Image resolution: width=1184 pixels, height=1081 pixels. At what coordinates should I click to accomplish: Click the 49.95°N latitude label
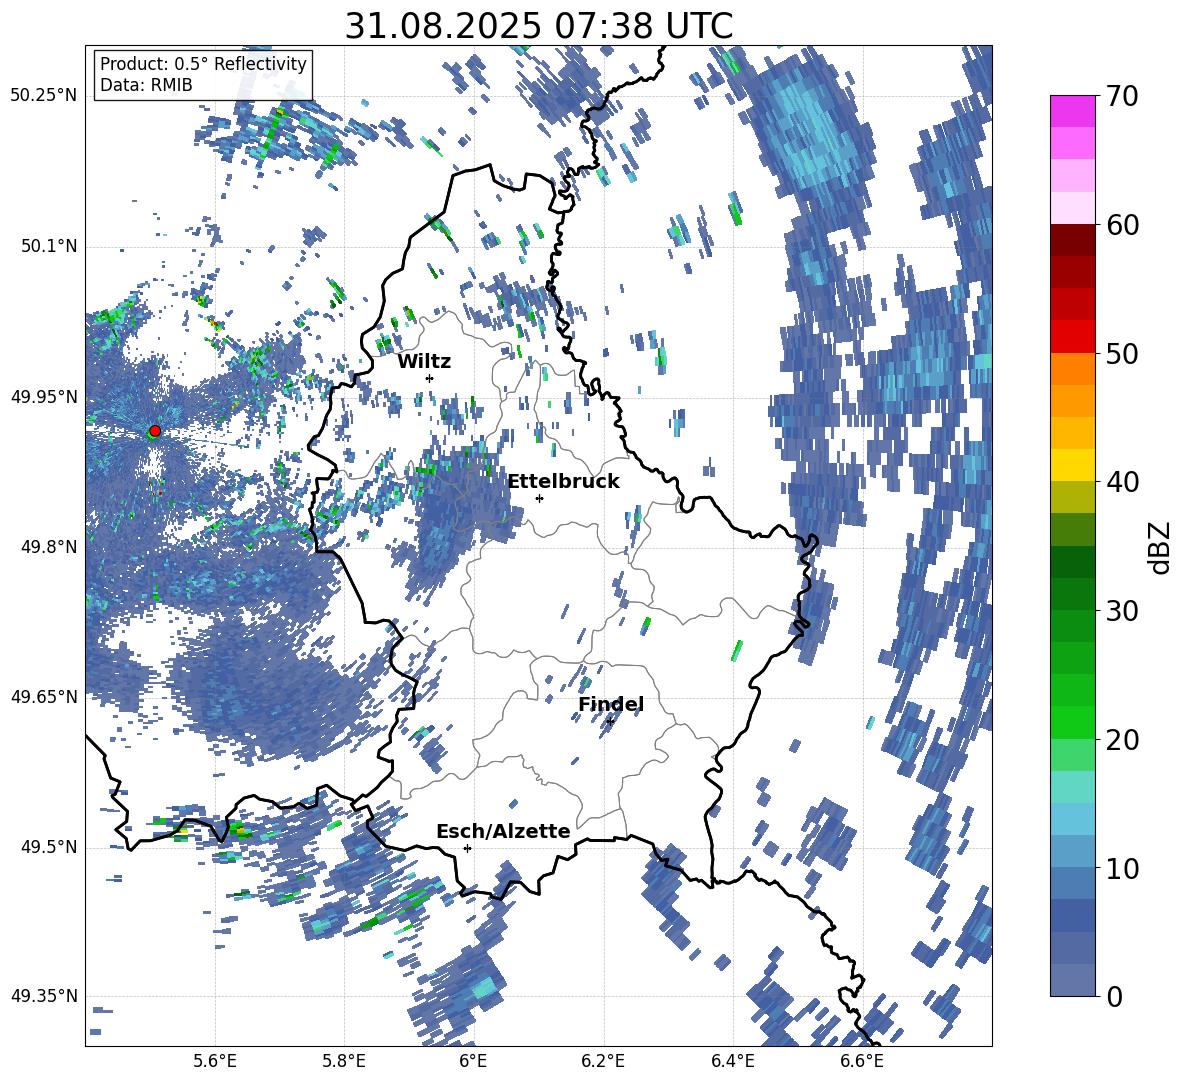[44, 396]
